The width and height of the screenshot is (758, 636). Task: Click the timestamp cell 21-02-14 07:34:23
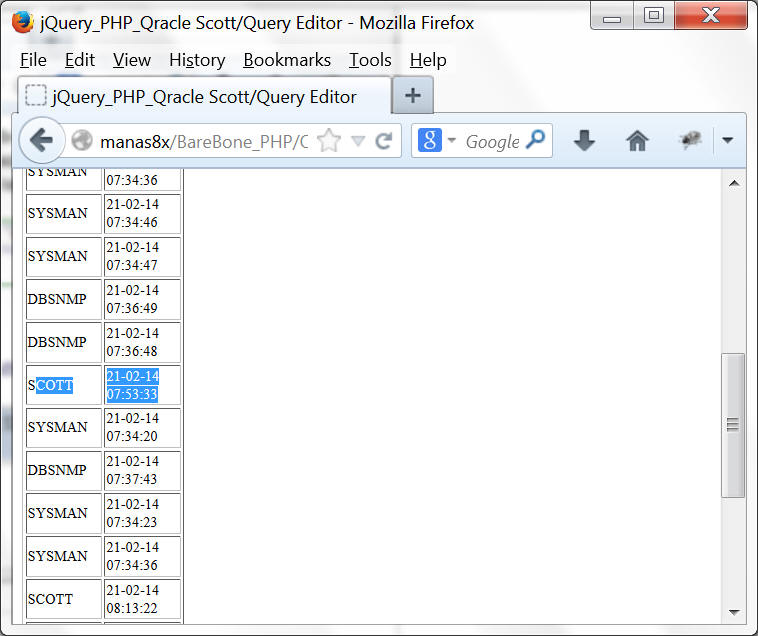[x=143, y=513]
